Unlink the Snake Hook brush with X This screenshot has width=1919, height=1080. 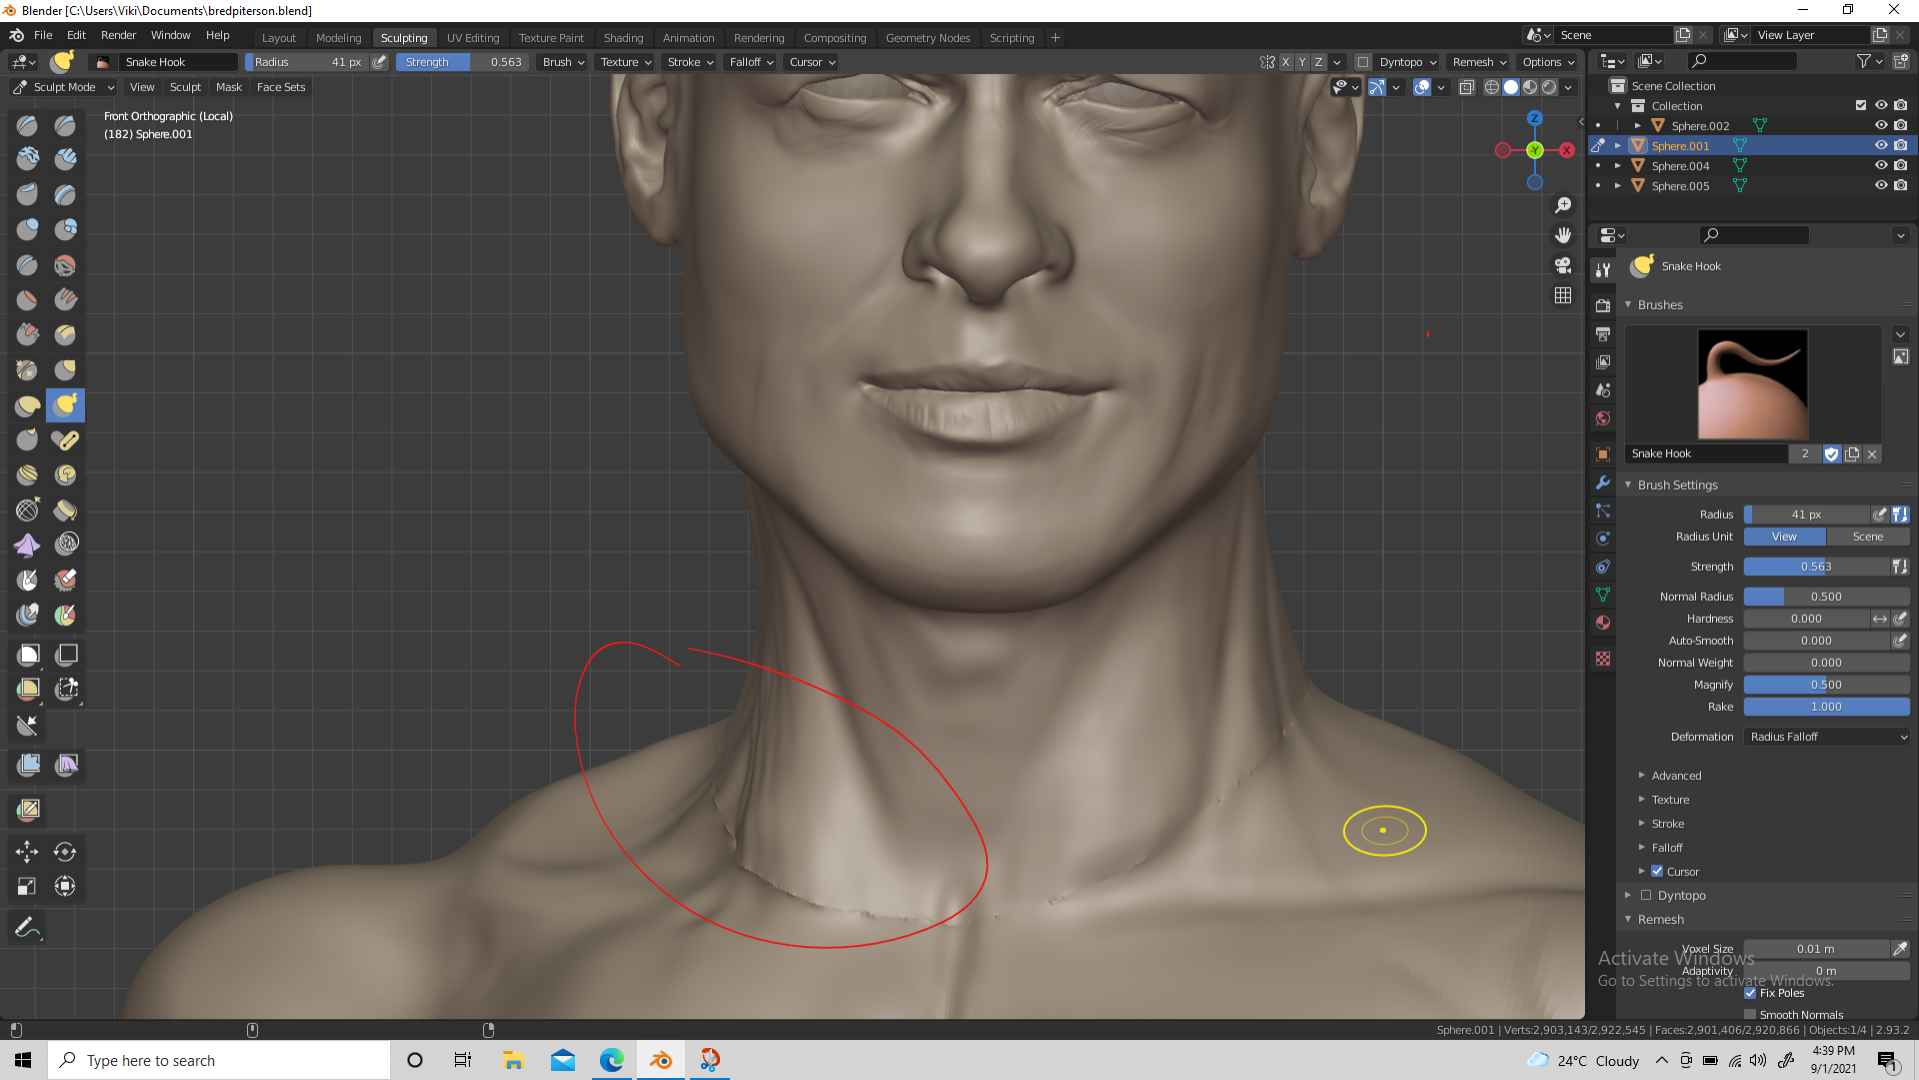pyautogui.click(x=1872, y=454)
